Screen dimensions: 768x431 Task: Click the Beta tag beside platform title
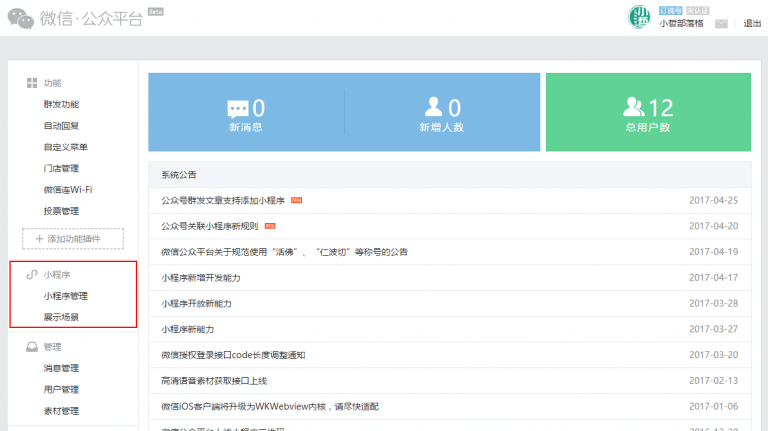click(x=156, y=11)
